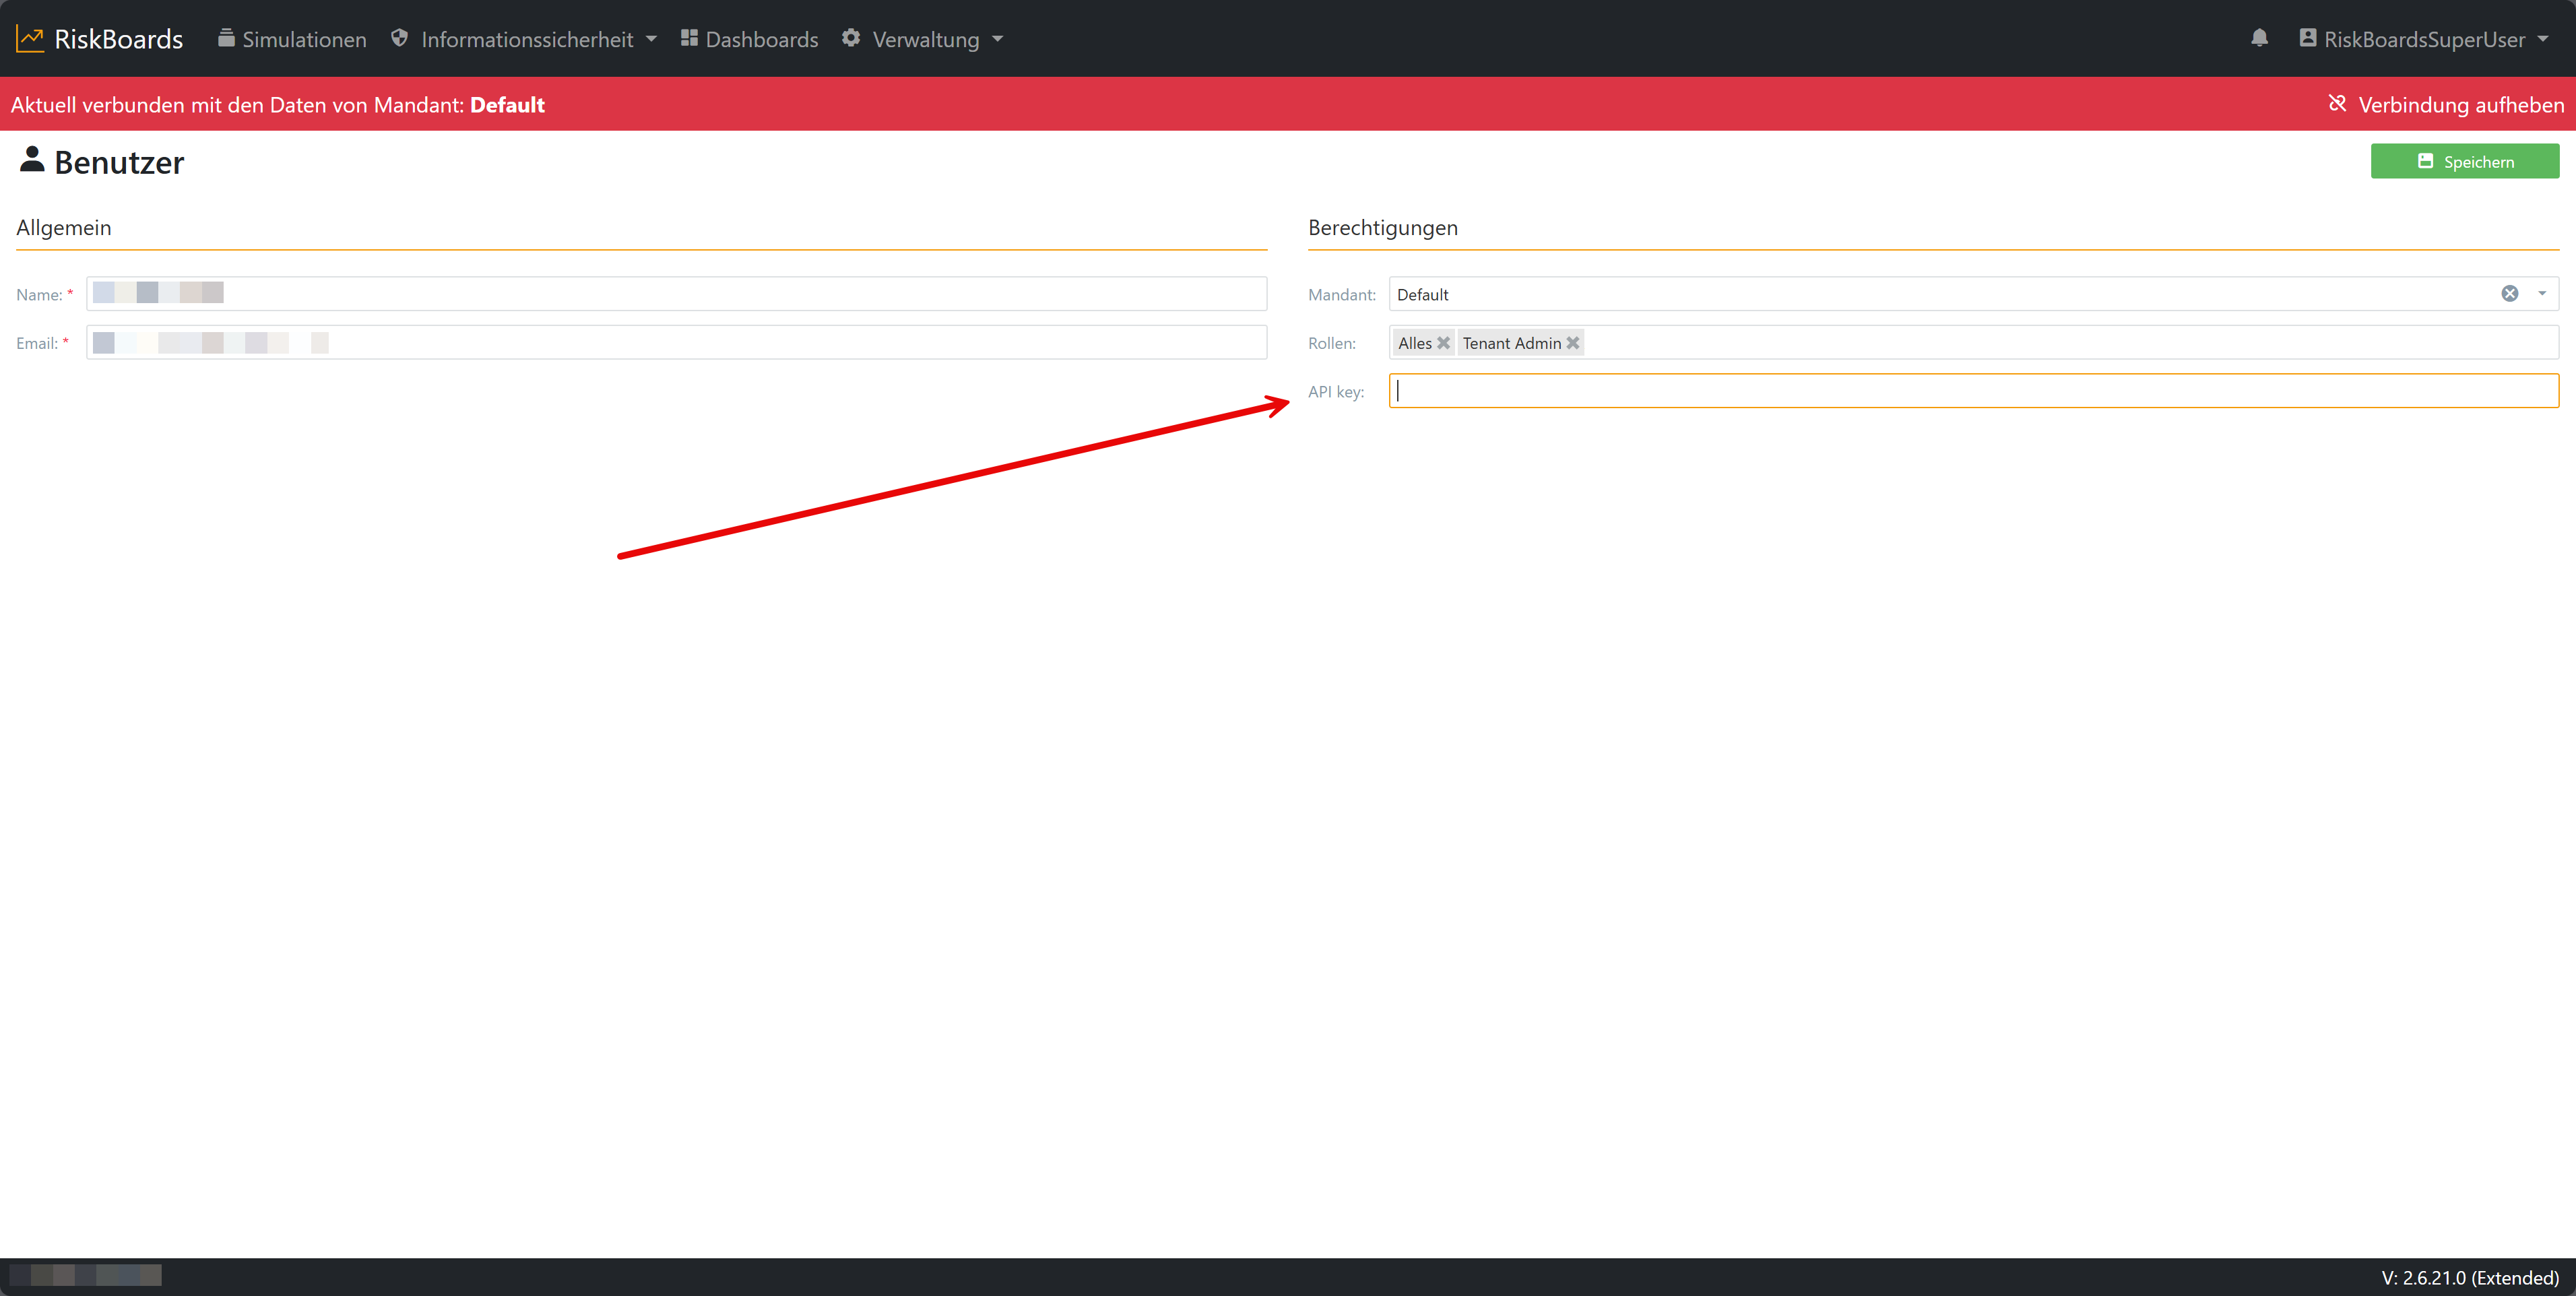This screenshot has width=2576, height=1296.
Task: Click the Verbindung aufheben link
Action: pyautogui.click(x=2460, y=105)
